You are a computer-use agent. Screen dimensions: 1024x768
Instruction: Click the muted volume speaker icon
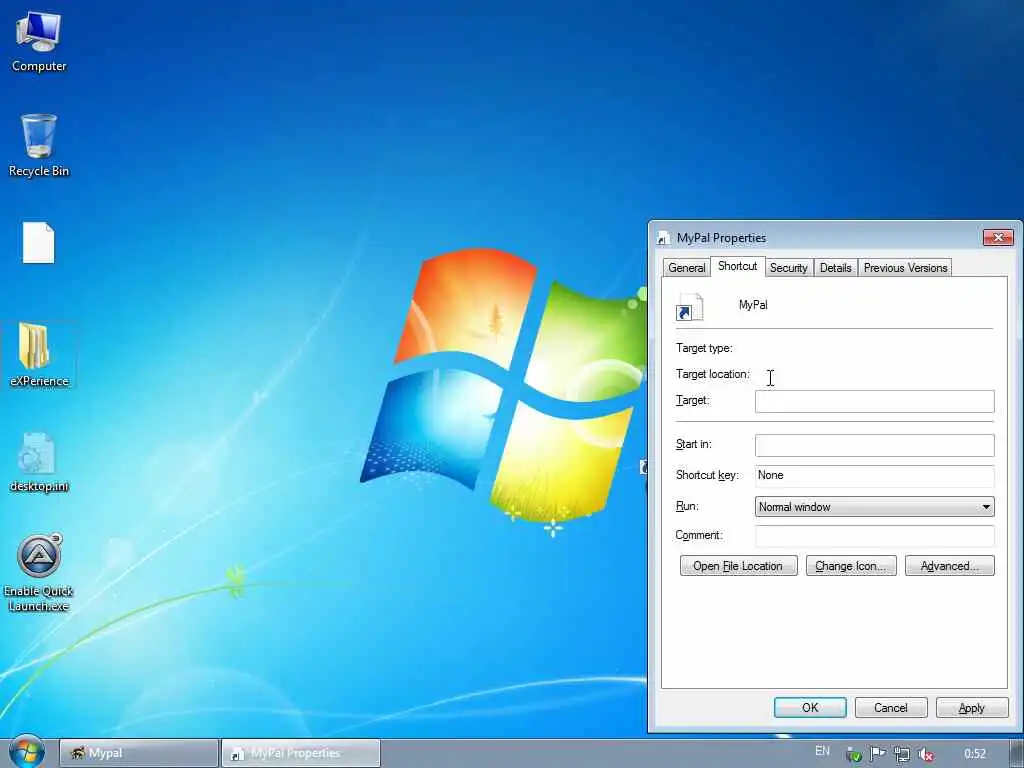coord(925,754)
